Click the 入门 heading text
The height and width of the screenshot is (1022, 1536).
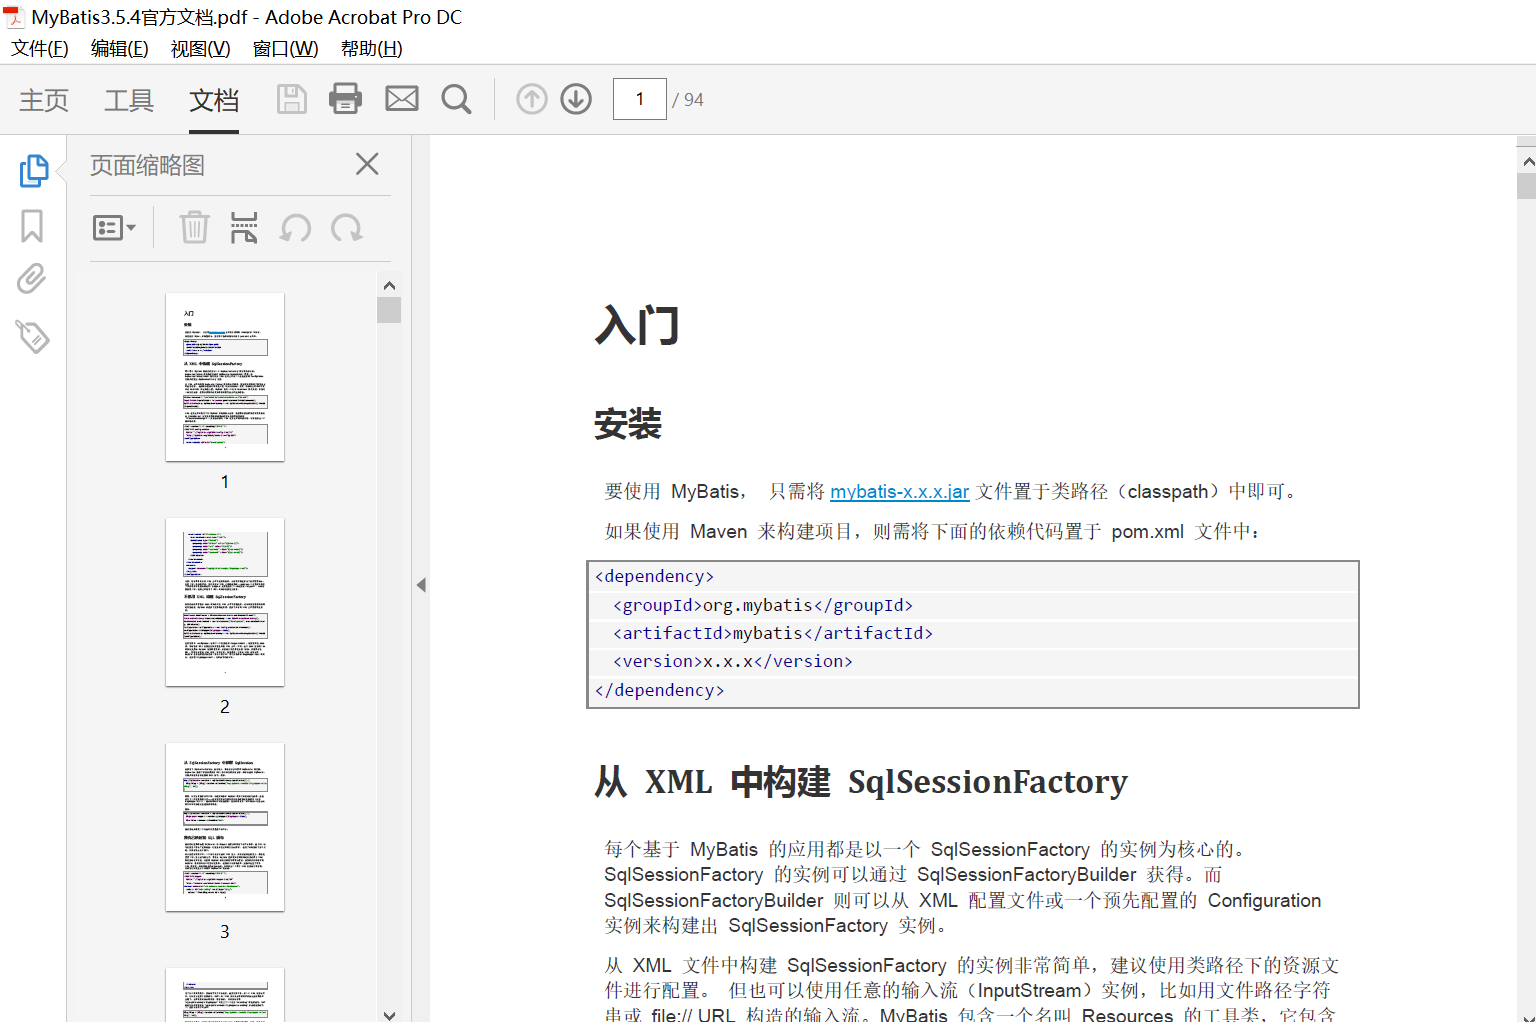[637, 325]
